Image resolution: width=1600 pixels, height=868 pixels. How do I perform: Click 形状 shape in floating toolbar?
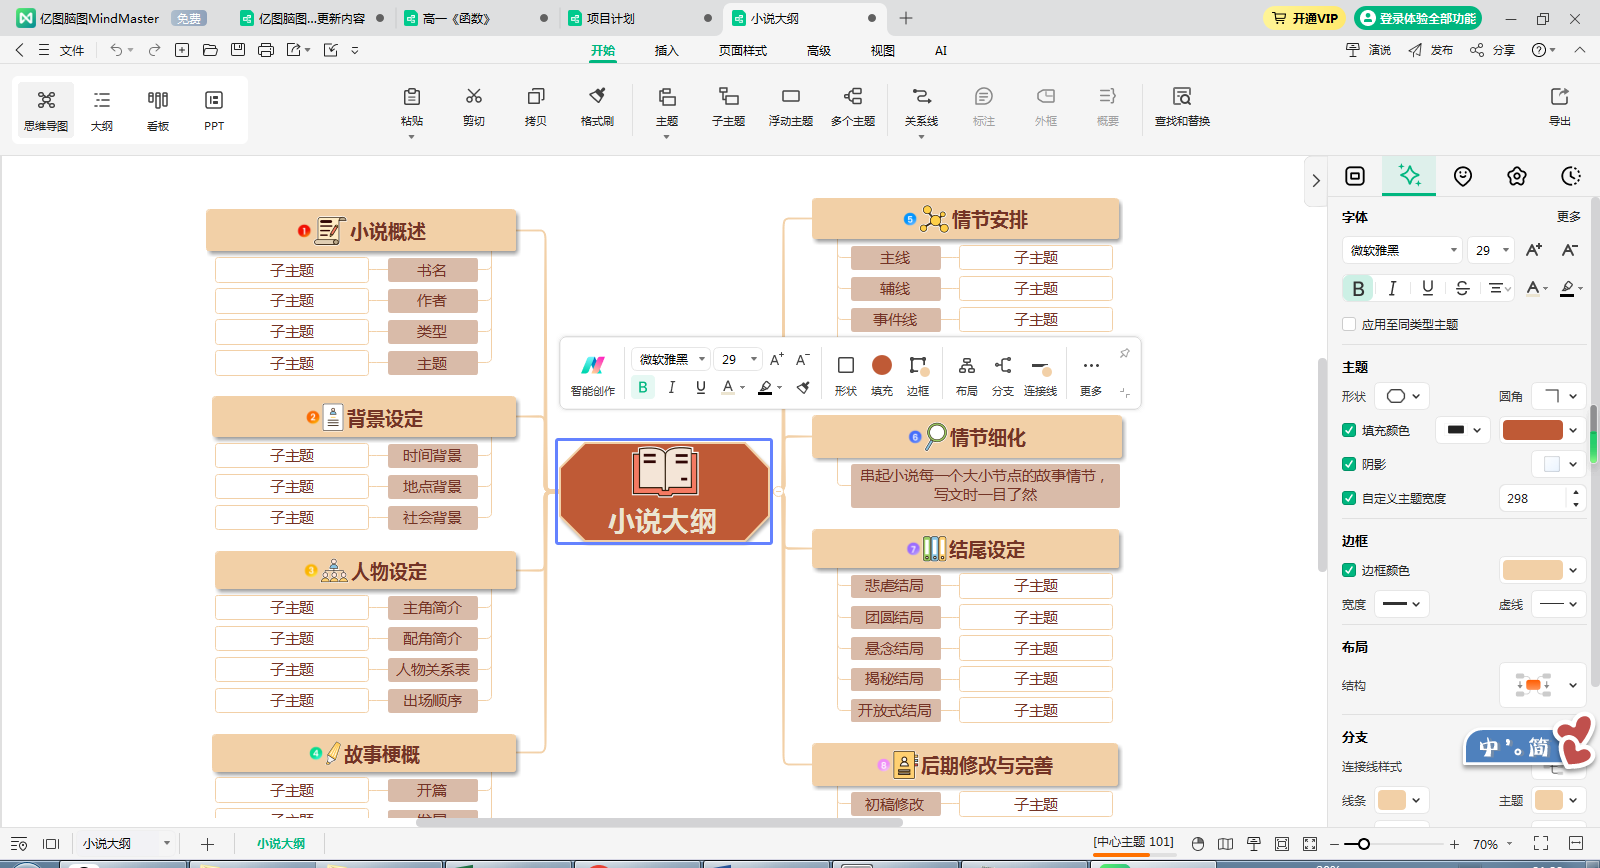point(846,375)
